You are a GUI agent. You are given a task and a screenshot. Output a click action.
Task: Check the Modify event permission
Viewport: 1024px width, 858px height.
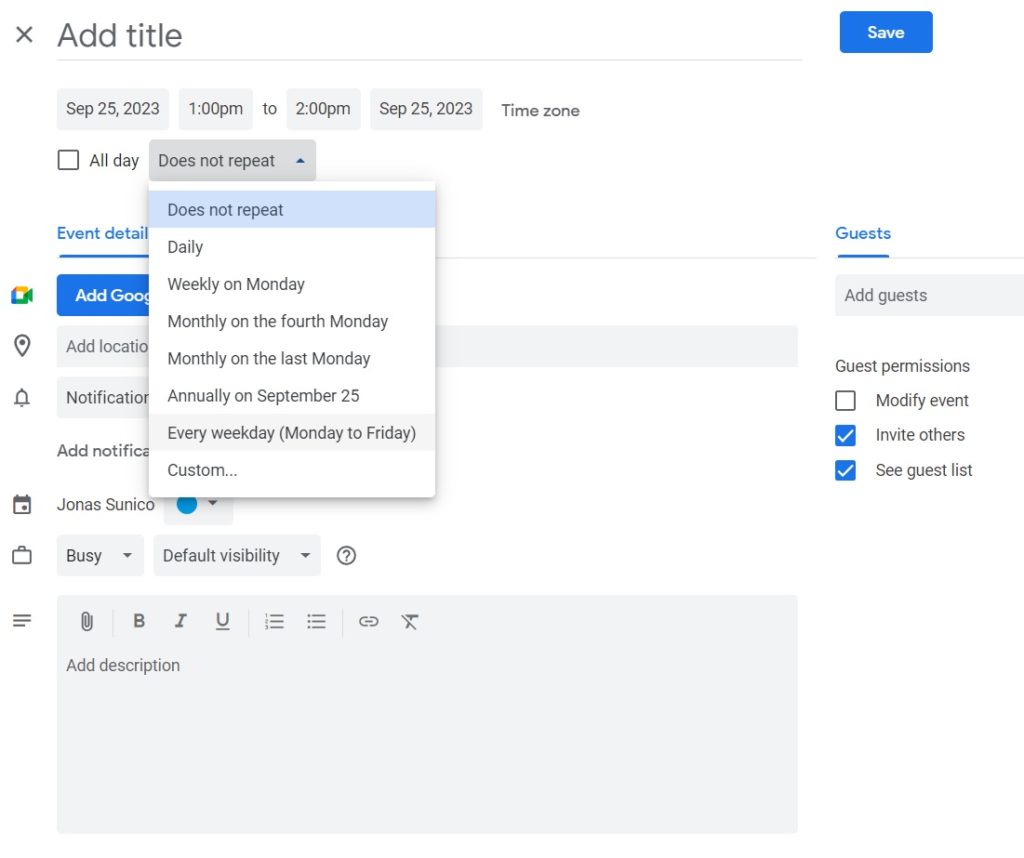coord(845,400)
